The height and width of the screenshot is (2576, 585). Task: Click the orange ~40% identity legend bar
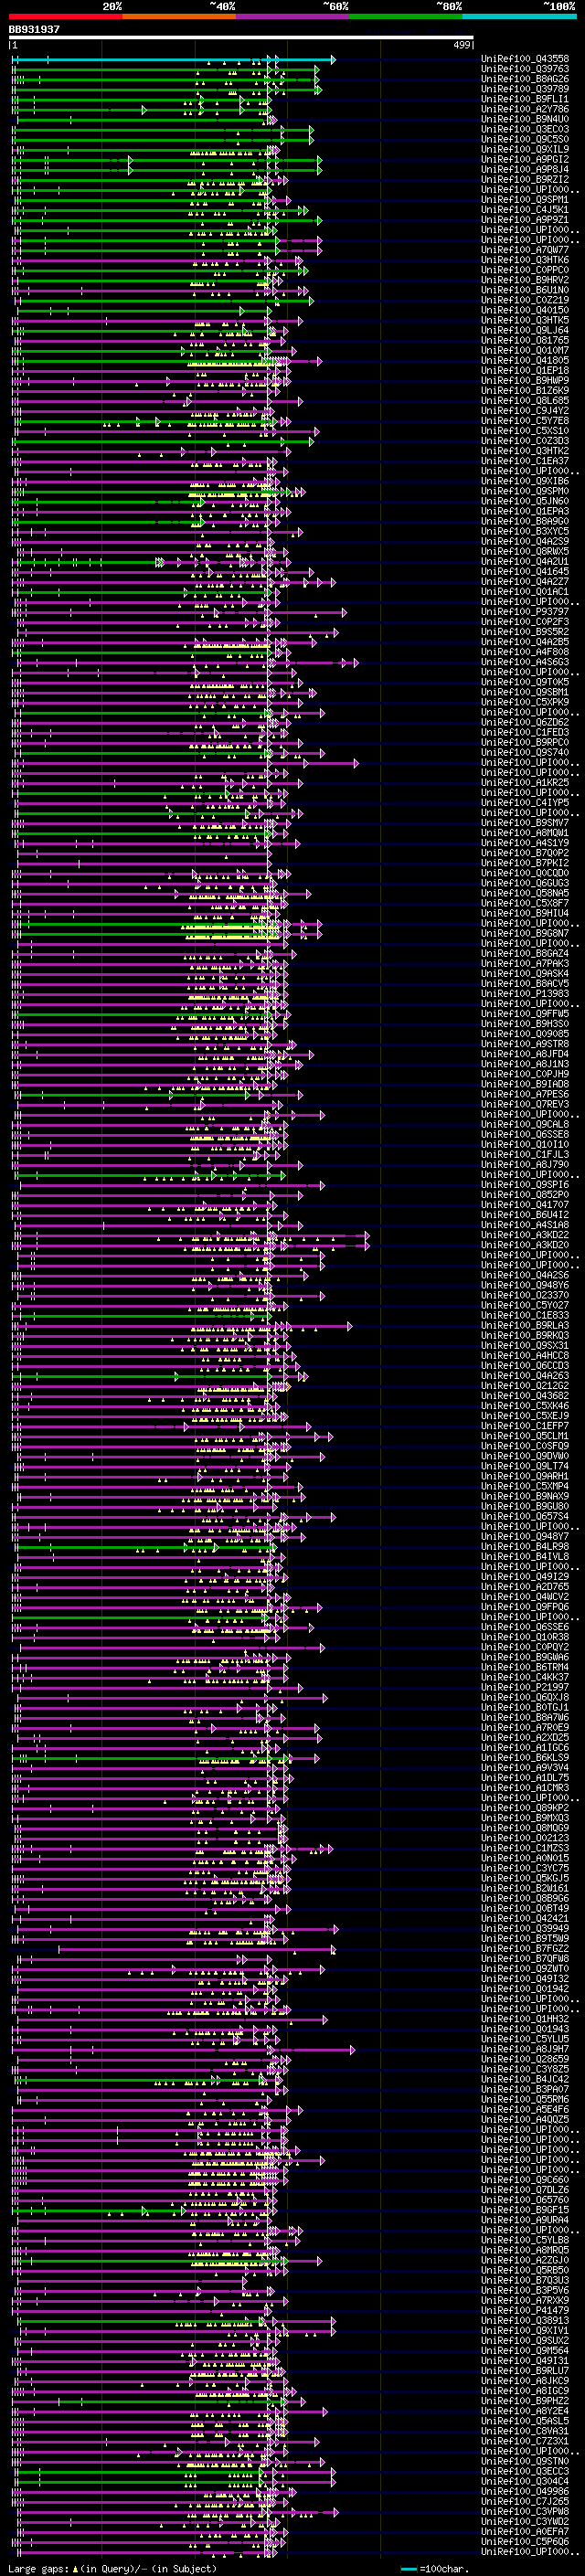[x=179, y=16]
